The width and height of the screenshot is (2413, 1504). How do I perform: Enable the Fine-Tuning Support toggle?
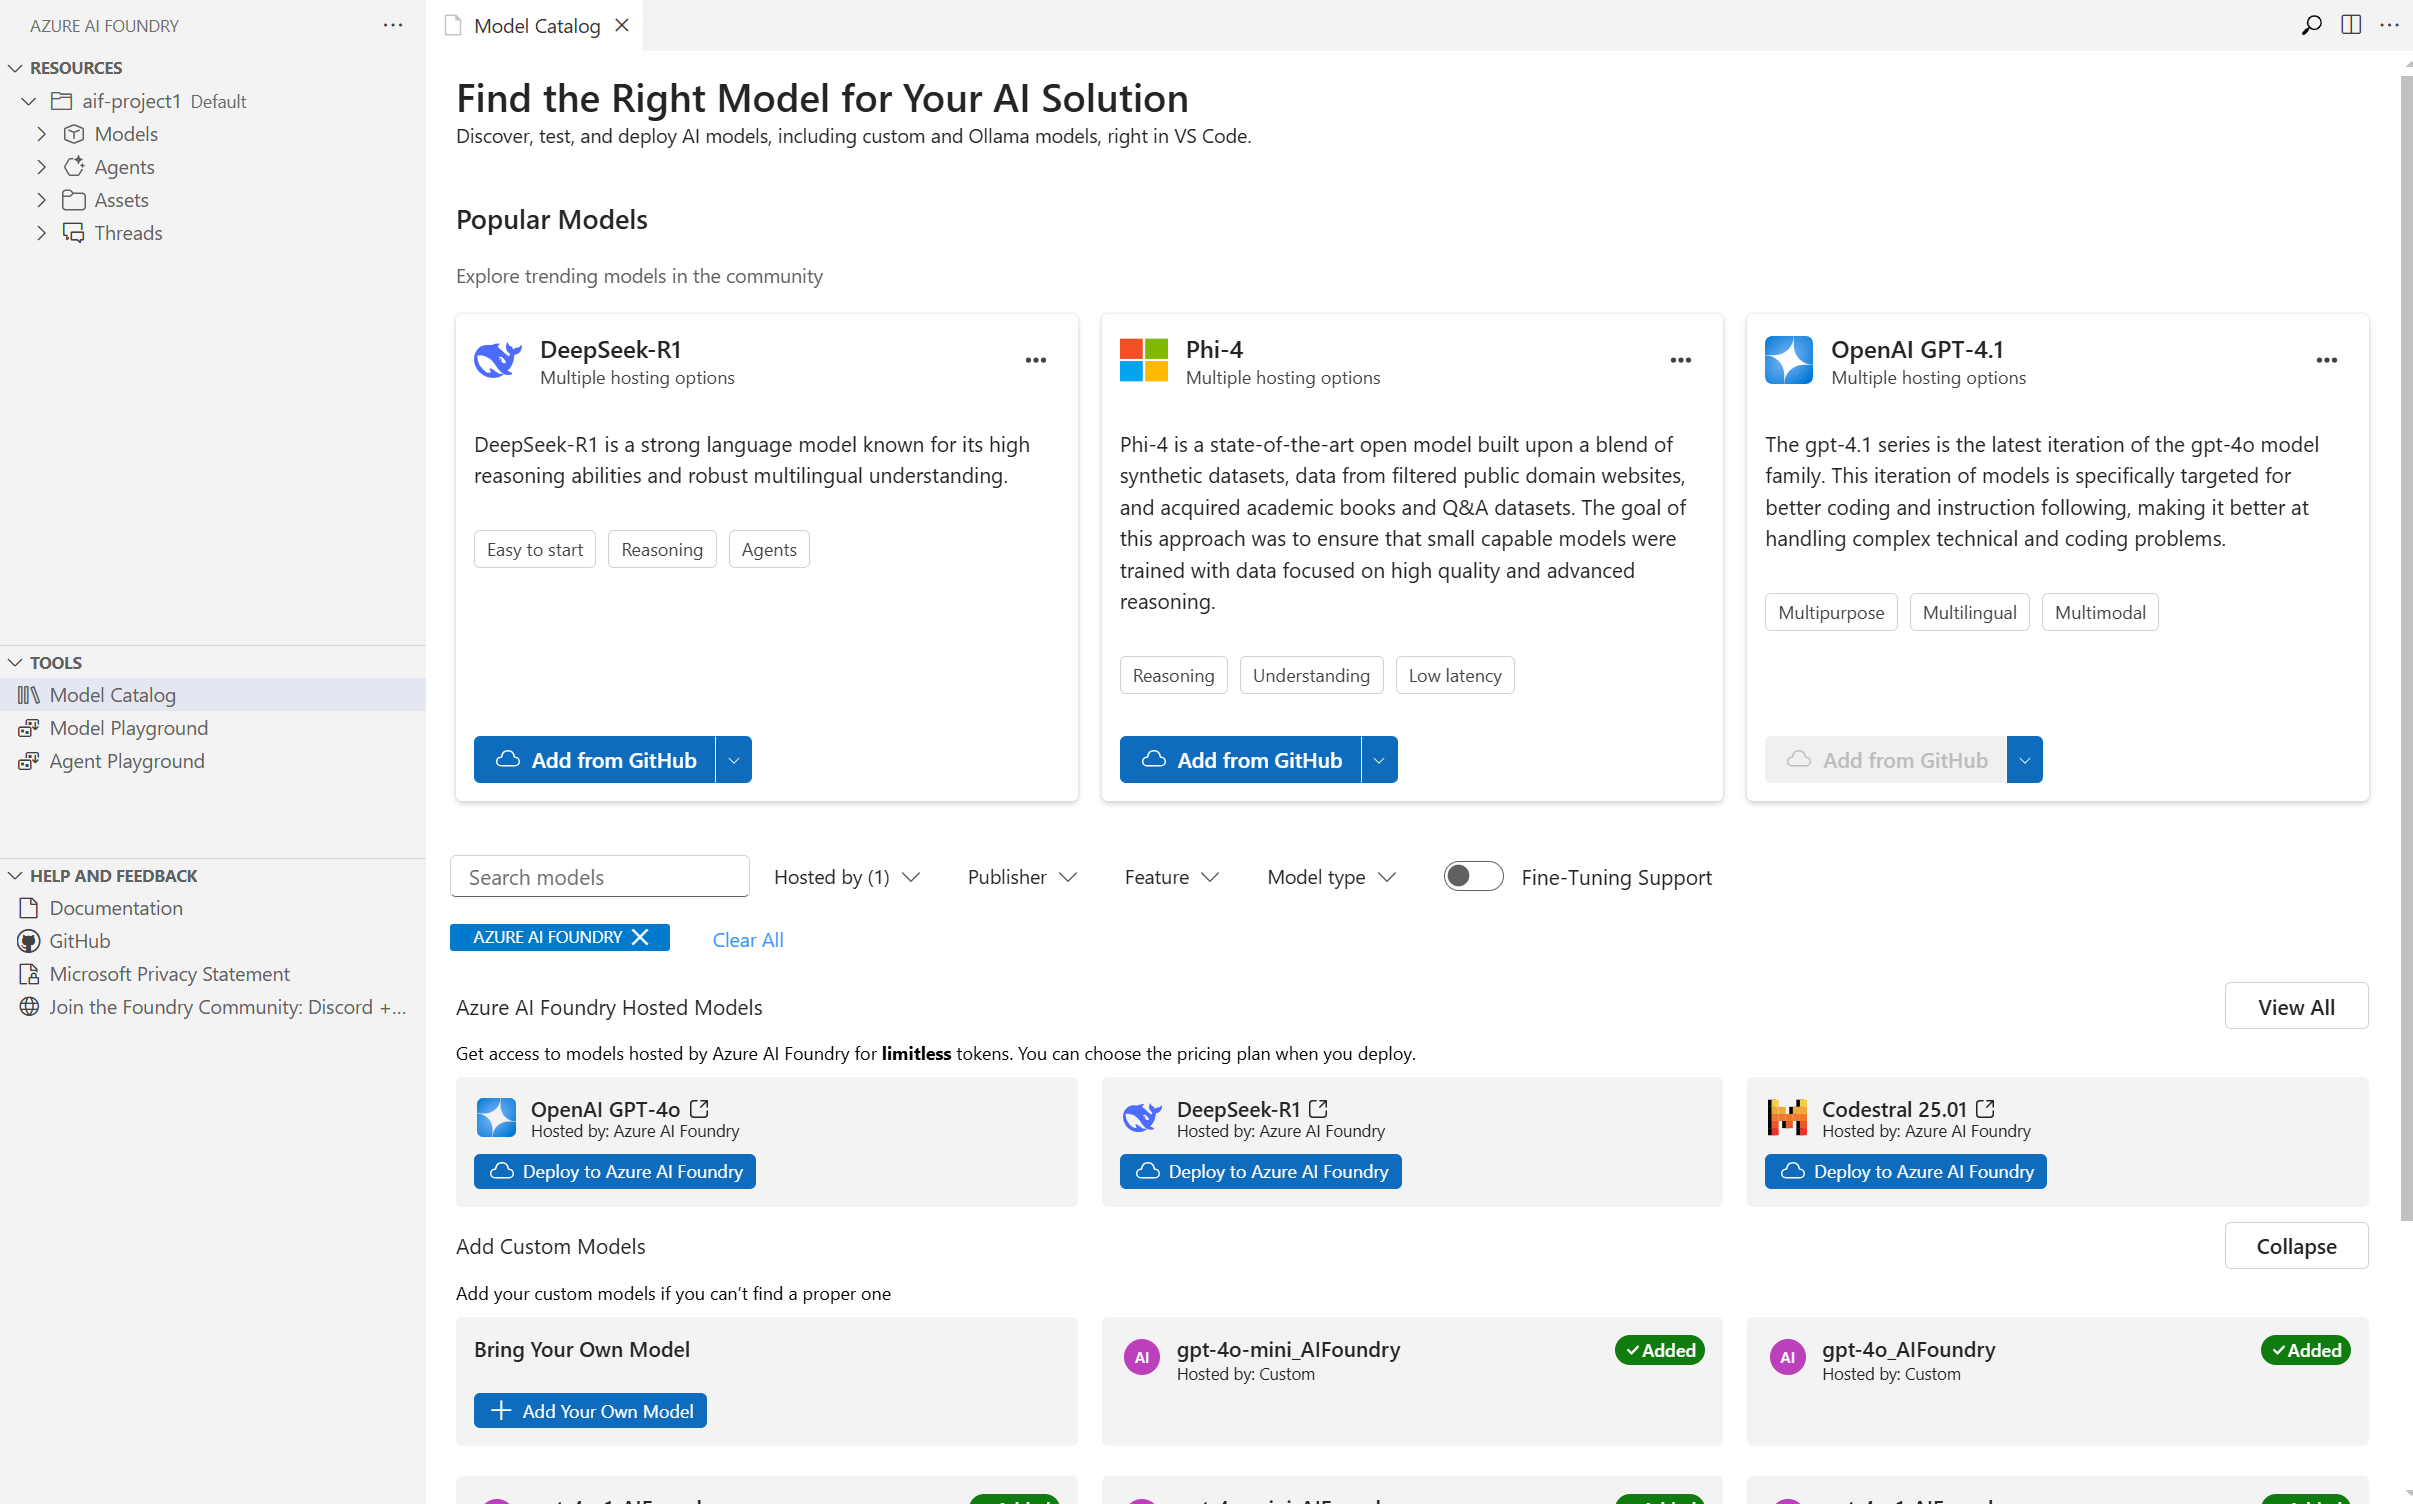[1473, 876]
